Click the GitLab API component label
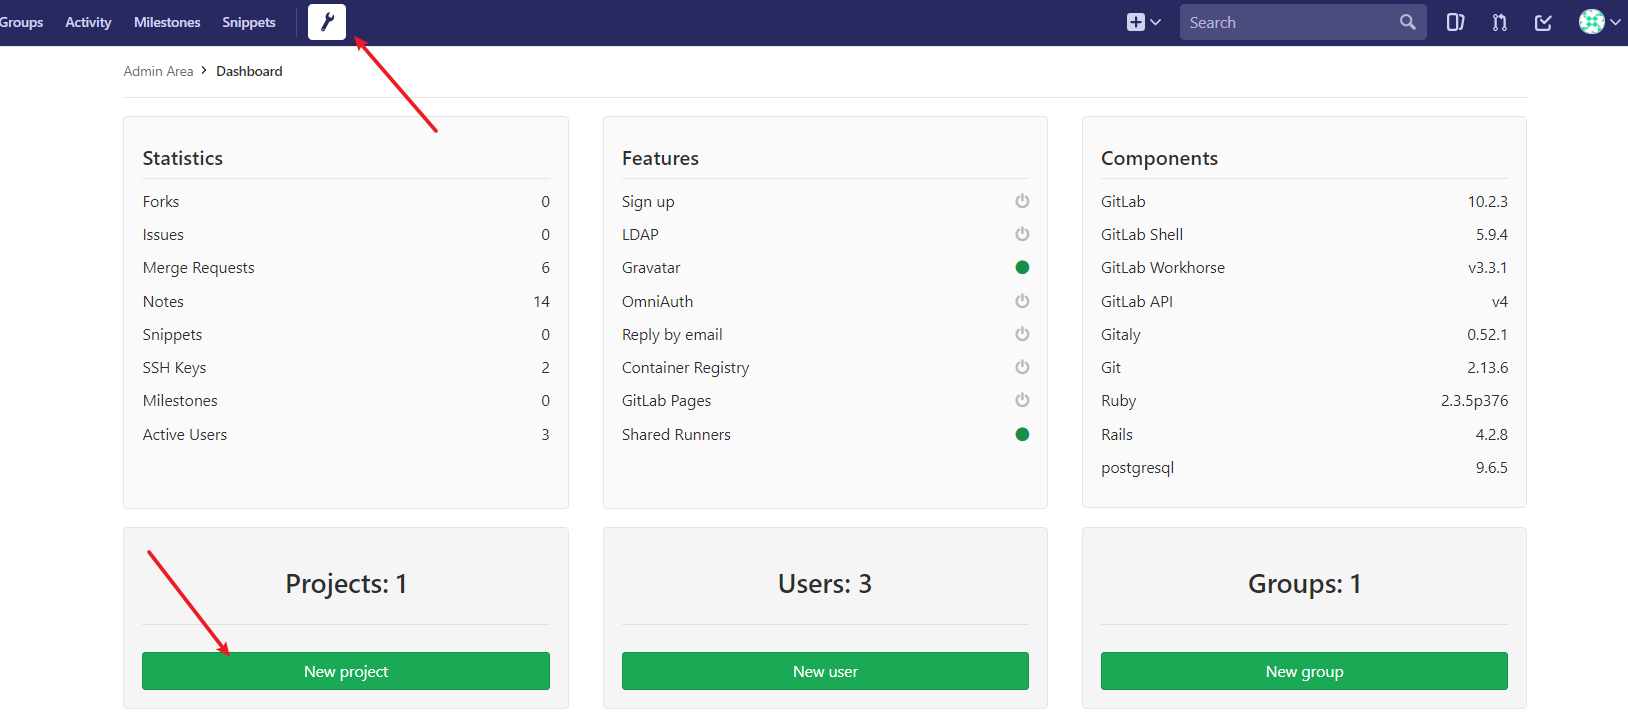This screenshot has width=1628, height=715. click(x=1137, y=301)
